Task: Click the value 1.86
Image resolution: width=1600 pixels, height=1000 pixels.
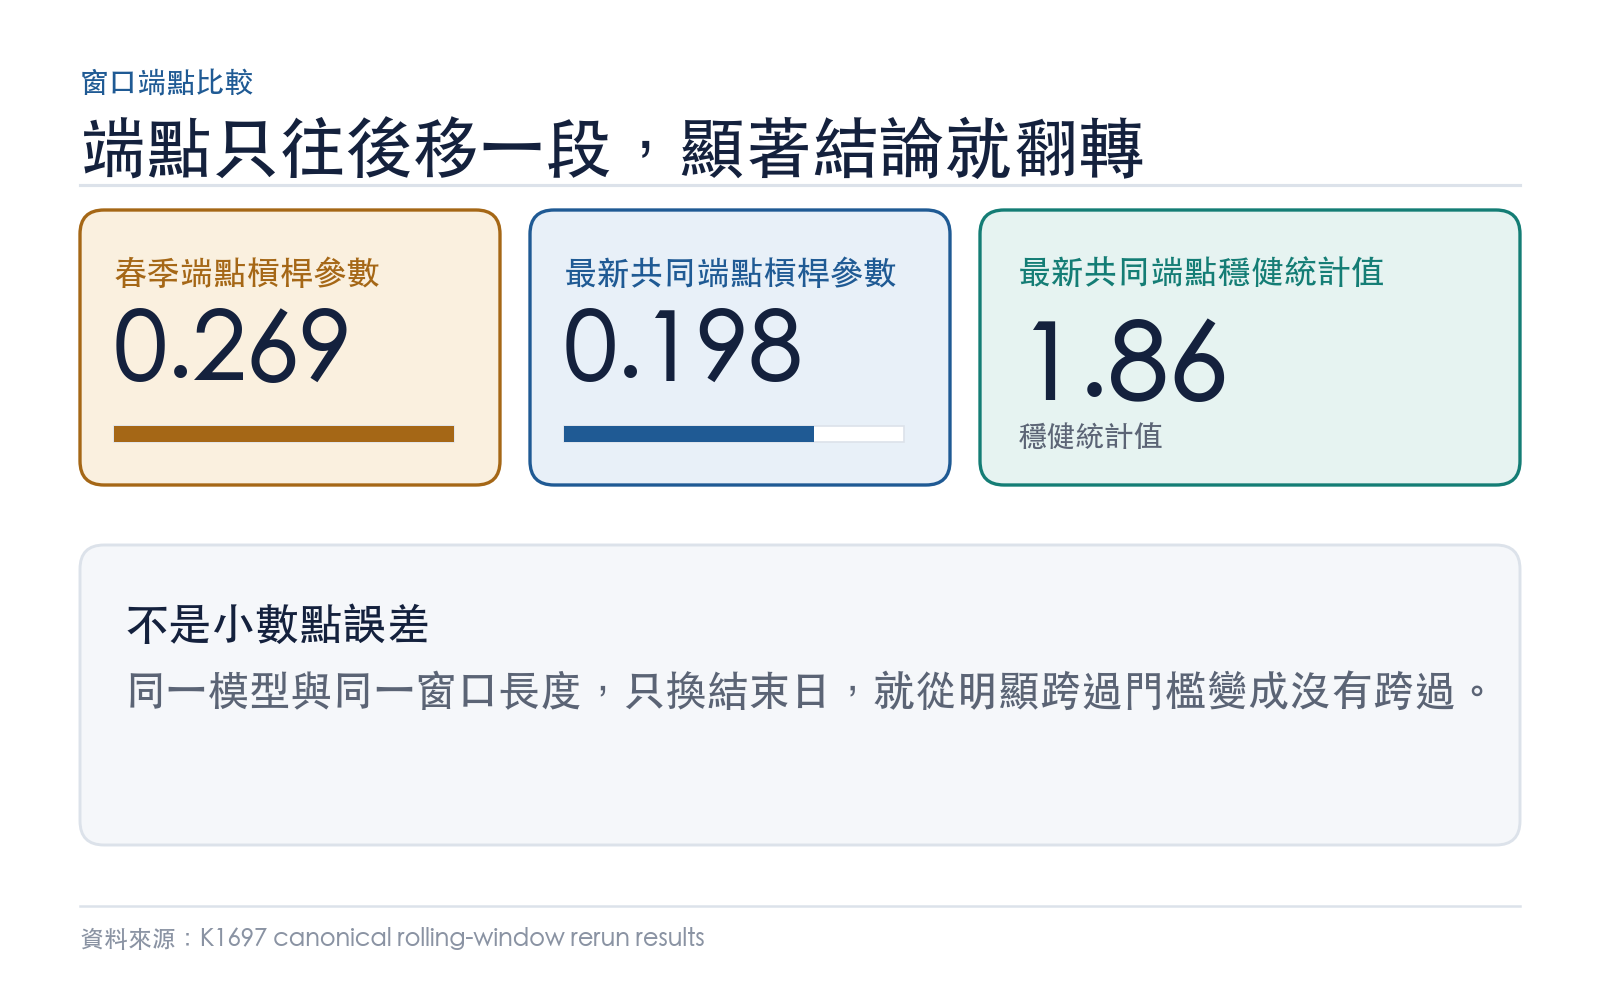Action: pos(1127,361)
